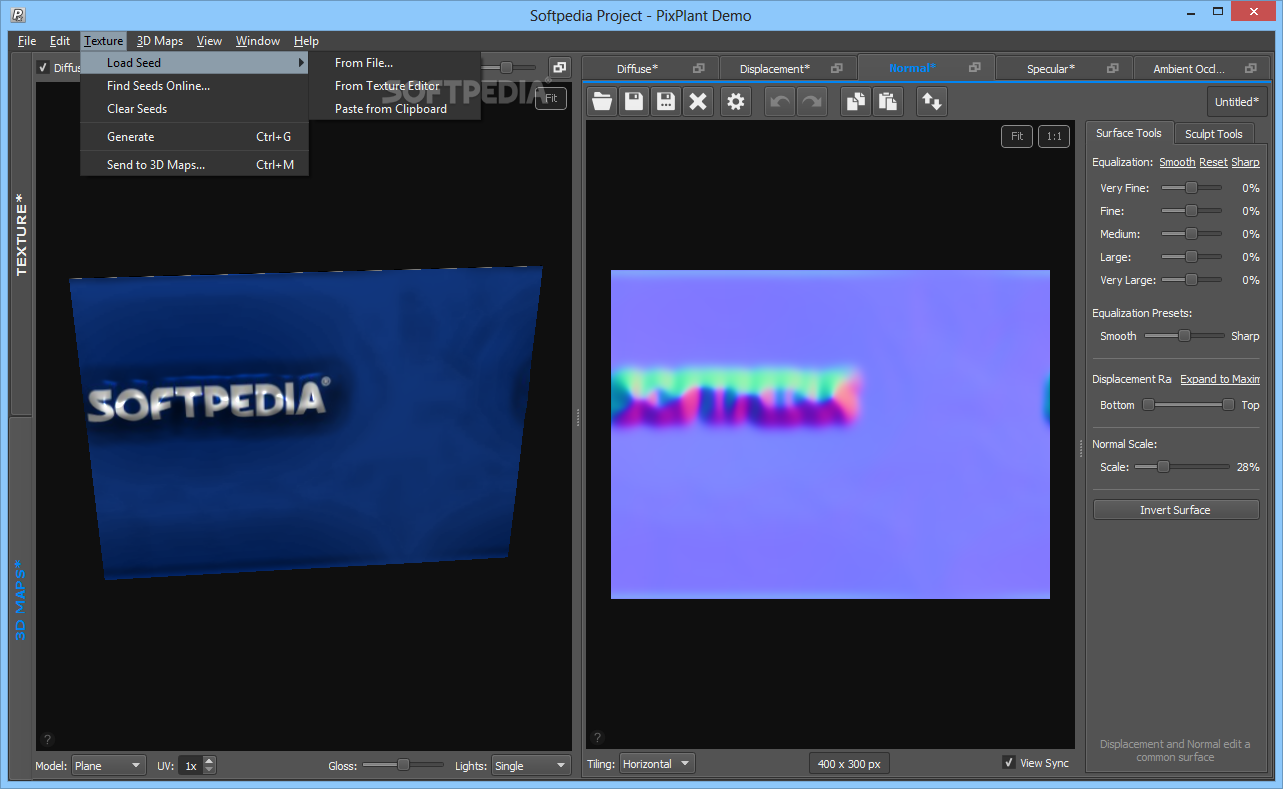Click the Normal Scale slider
1283x789 pixels.
coord(1181,467)
